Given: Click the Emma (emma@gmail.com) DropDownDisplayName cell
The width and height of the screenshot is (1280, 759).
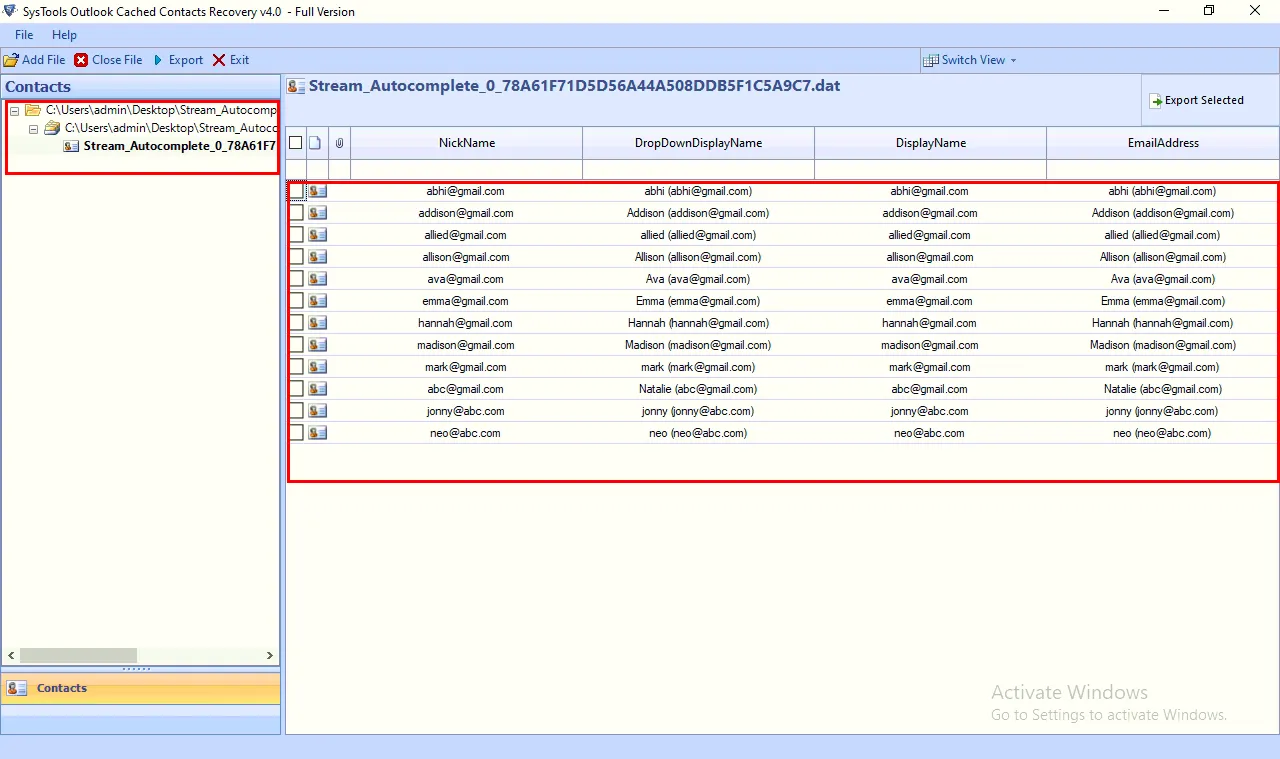Looking at the screenshot, I should 698,301.
